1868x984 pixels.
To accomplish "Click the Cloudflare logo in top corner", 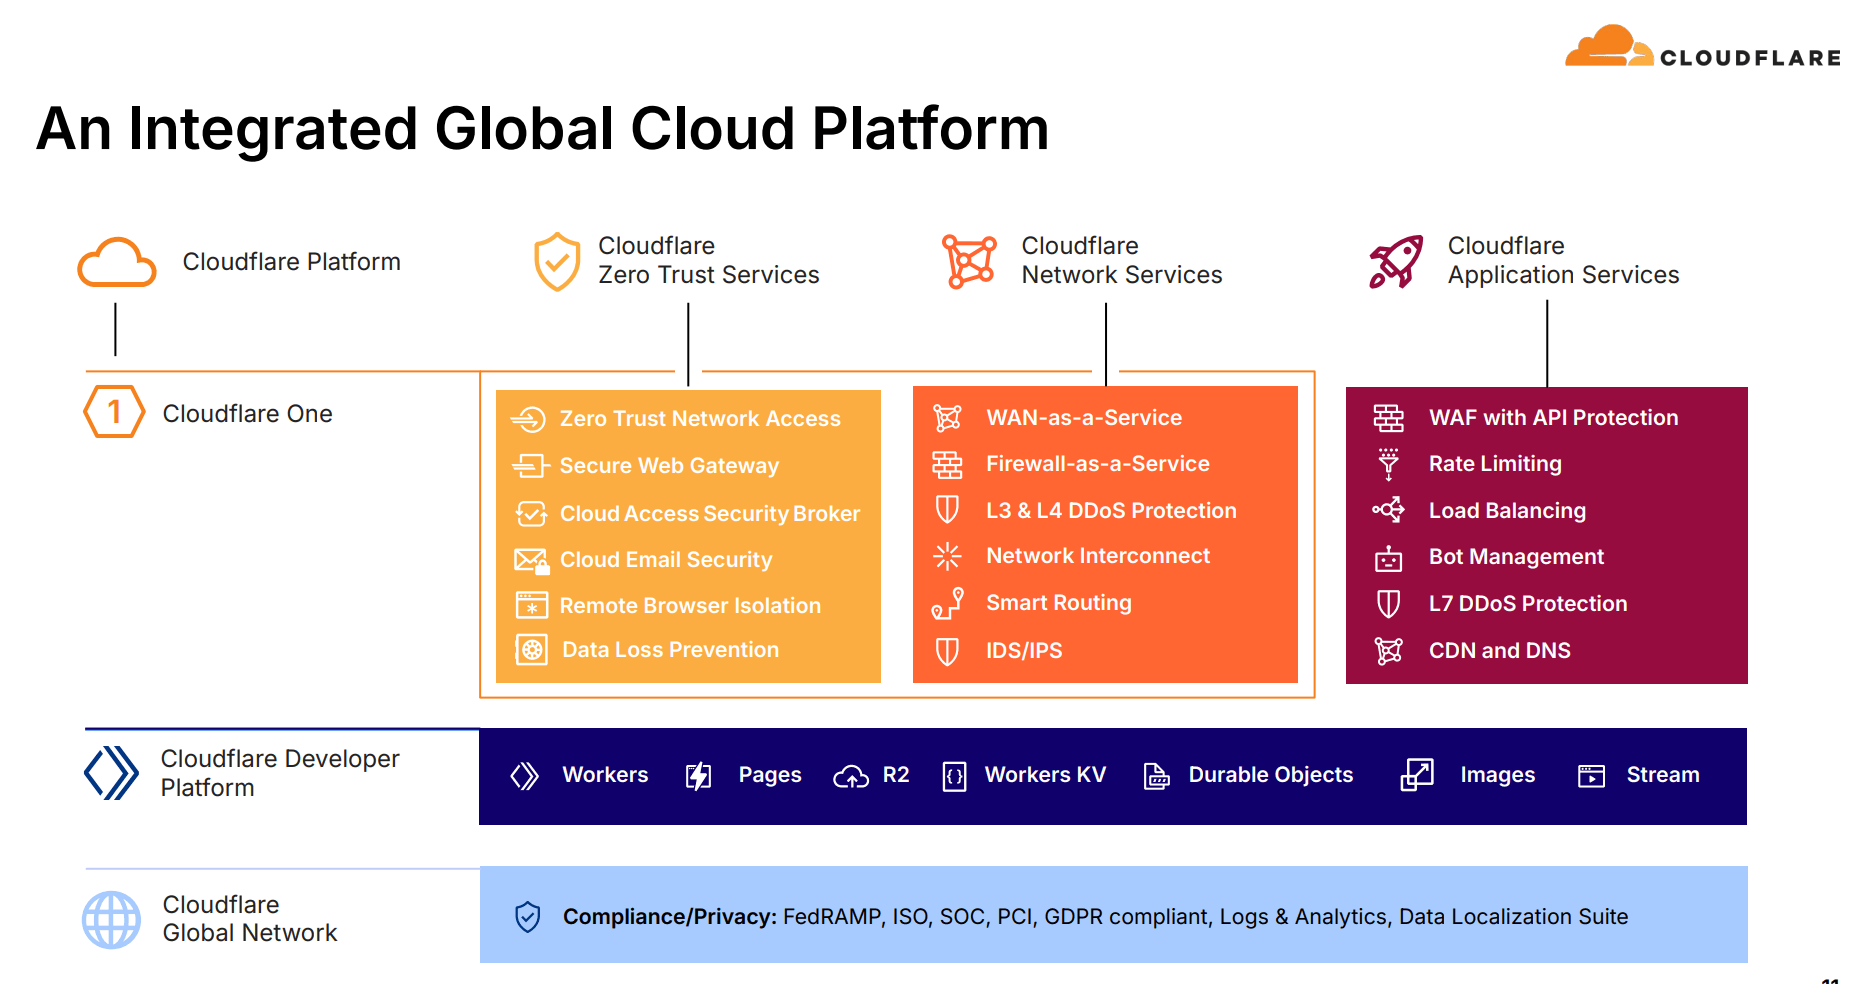I will (x=1702, y=48).
